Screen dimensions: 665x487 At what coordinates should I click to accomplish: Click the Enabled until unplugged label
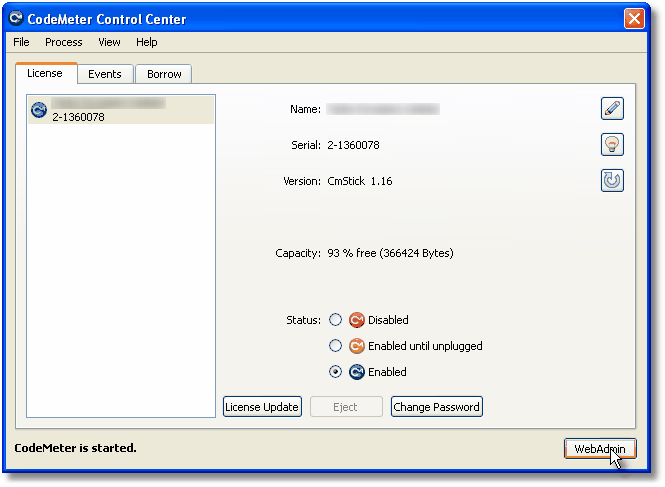tap(425, 346)
